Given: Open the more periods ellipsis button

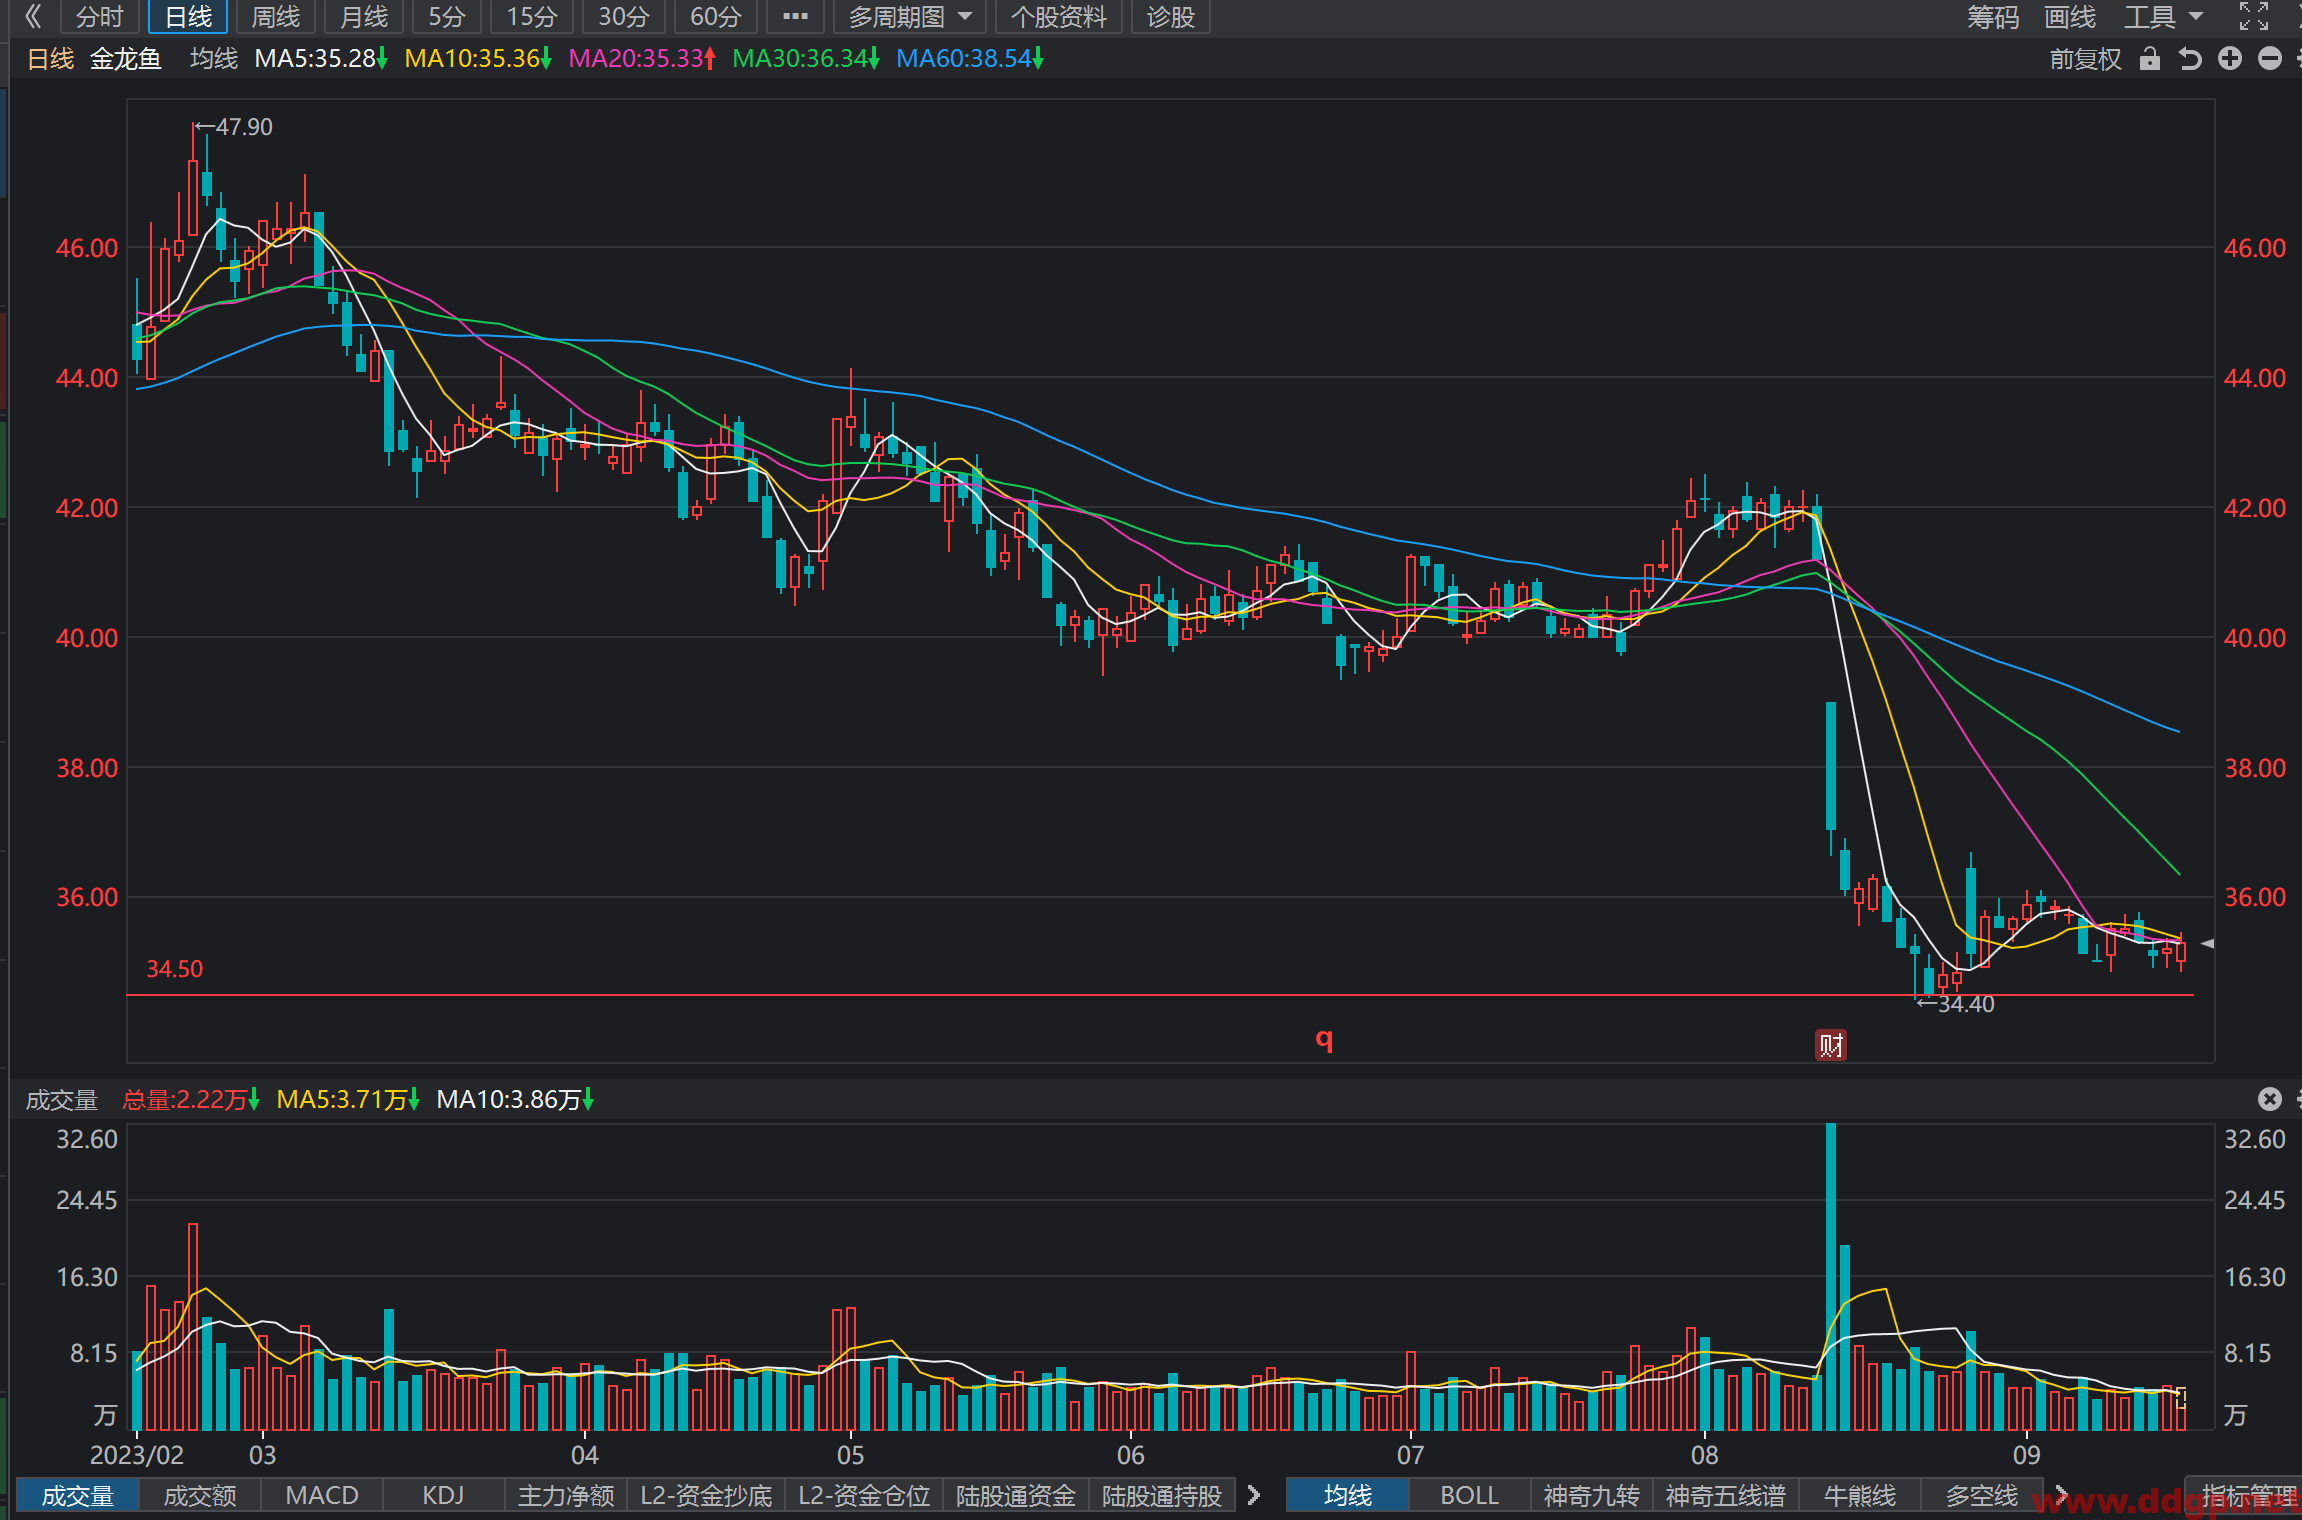Looking at the screenshot, I should point(795,16).
